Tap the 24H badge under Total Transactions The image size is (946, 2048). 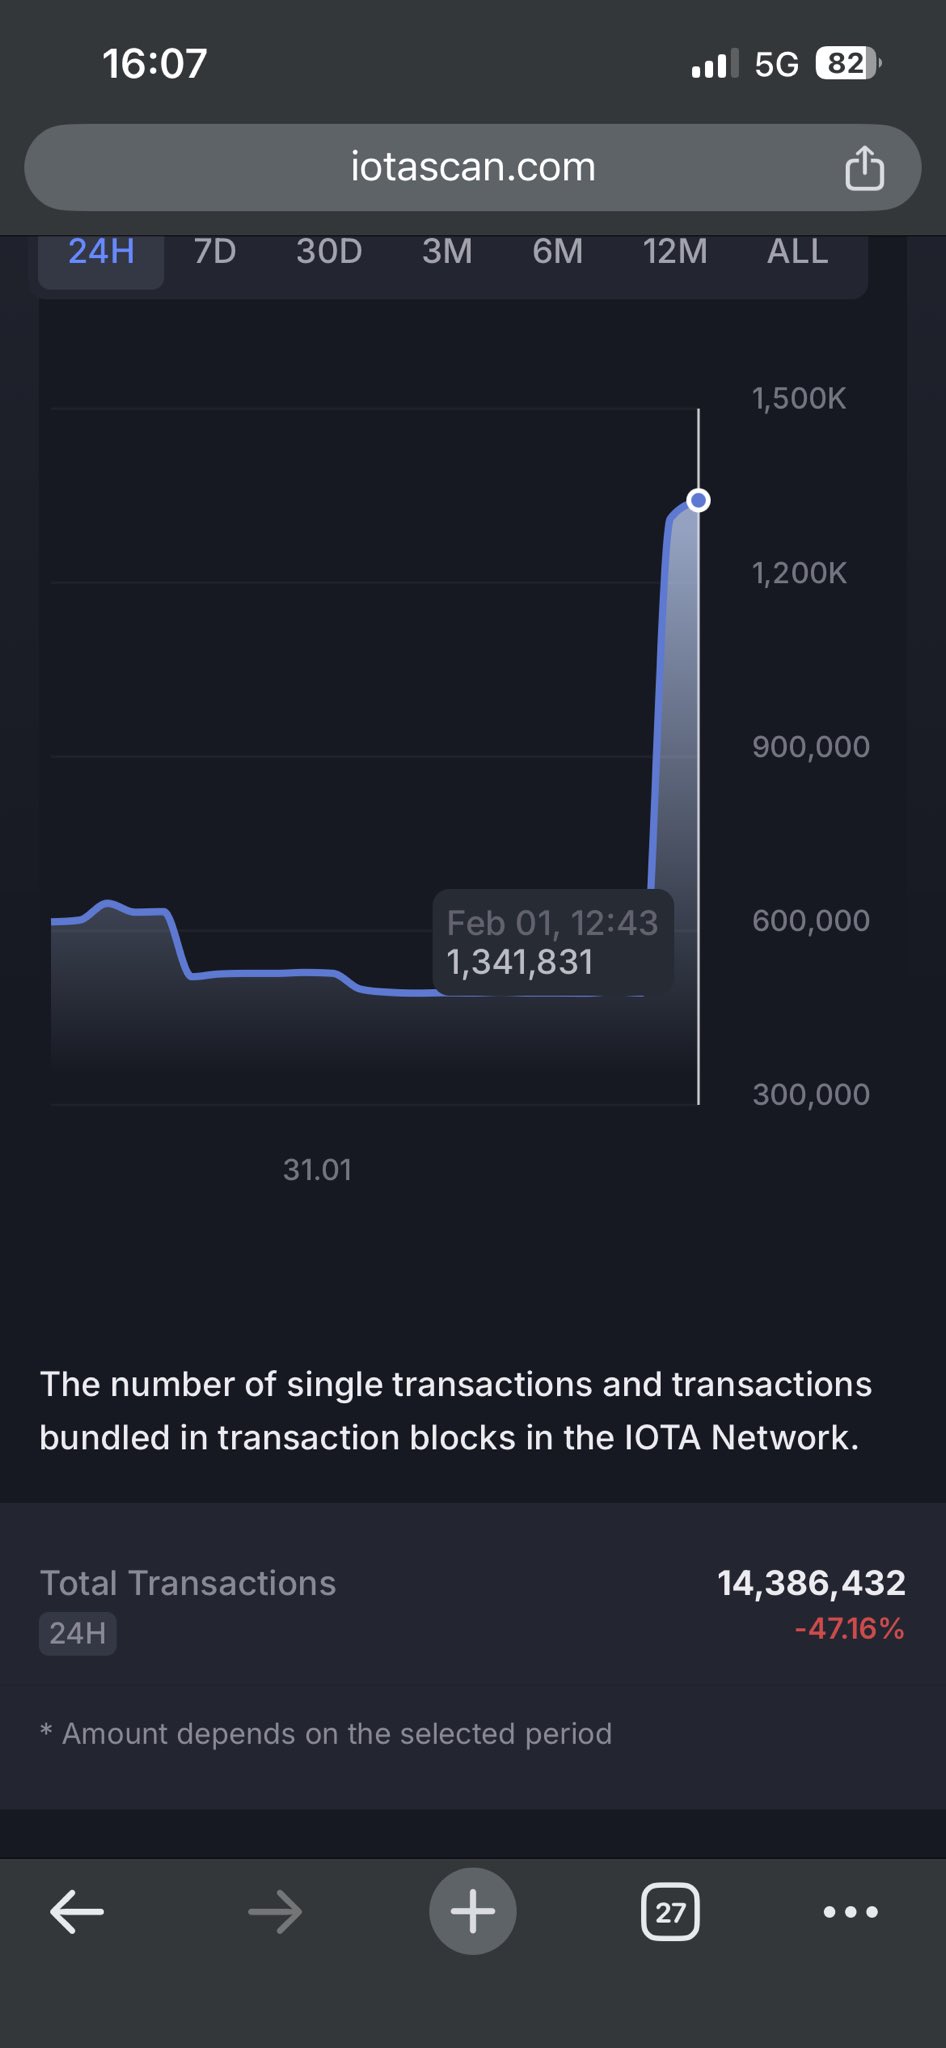(x=78, y=1634)
